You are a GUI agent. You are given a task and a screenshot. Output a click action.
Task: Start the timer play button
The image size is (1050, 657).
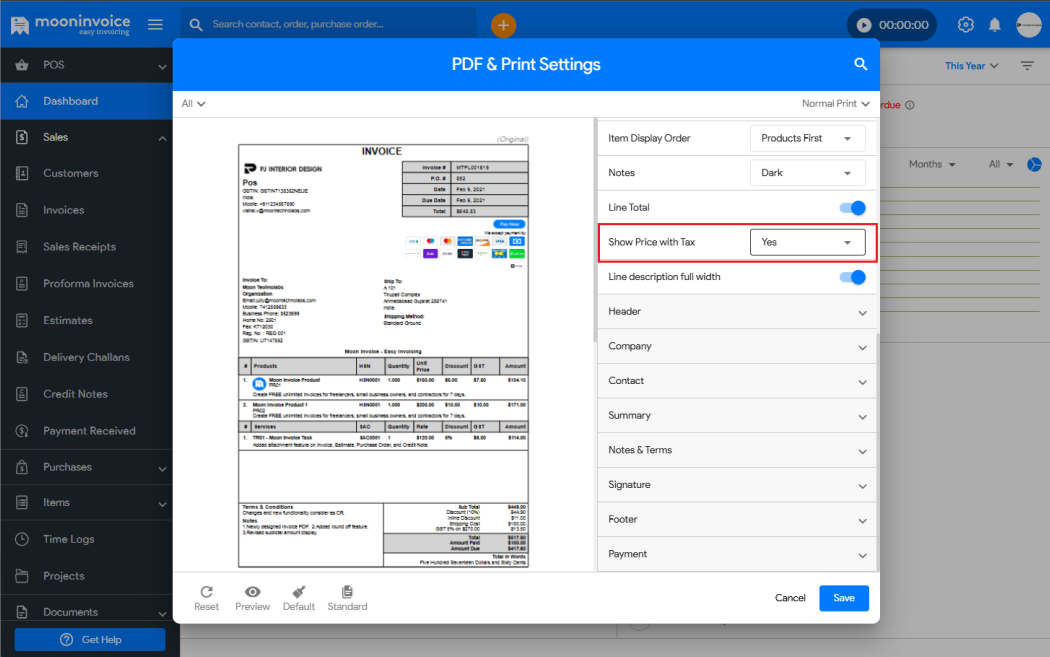[x=865, y=25]
